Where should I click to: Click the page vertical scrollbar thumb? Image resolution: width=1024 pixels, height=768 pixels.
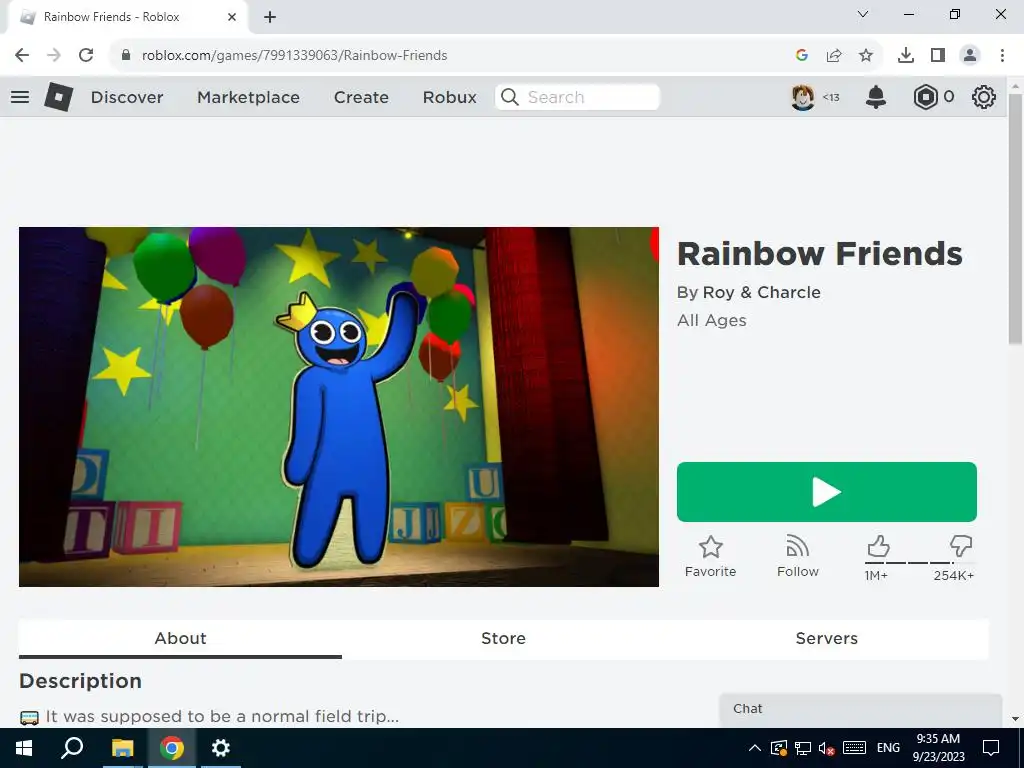click(1016, 219)
